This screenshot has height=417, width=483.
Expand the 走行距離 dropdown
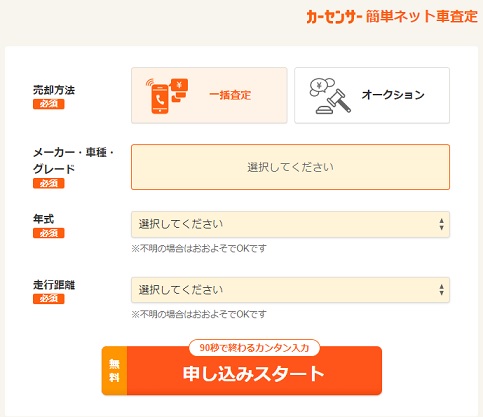point(290,290)
